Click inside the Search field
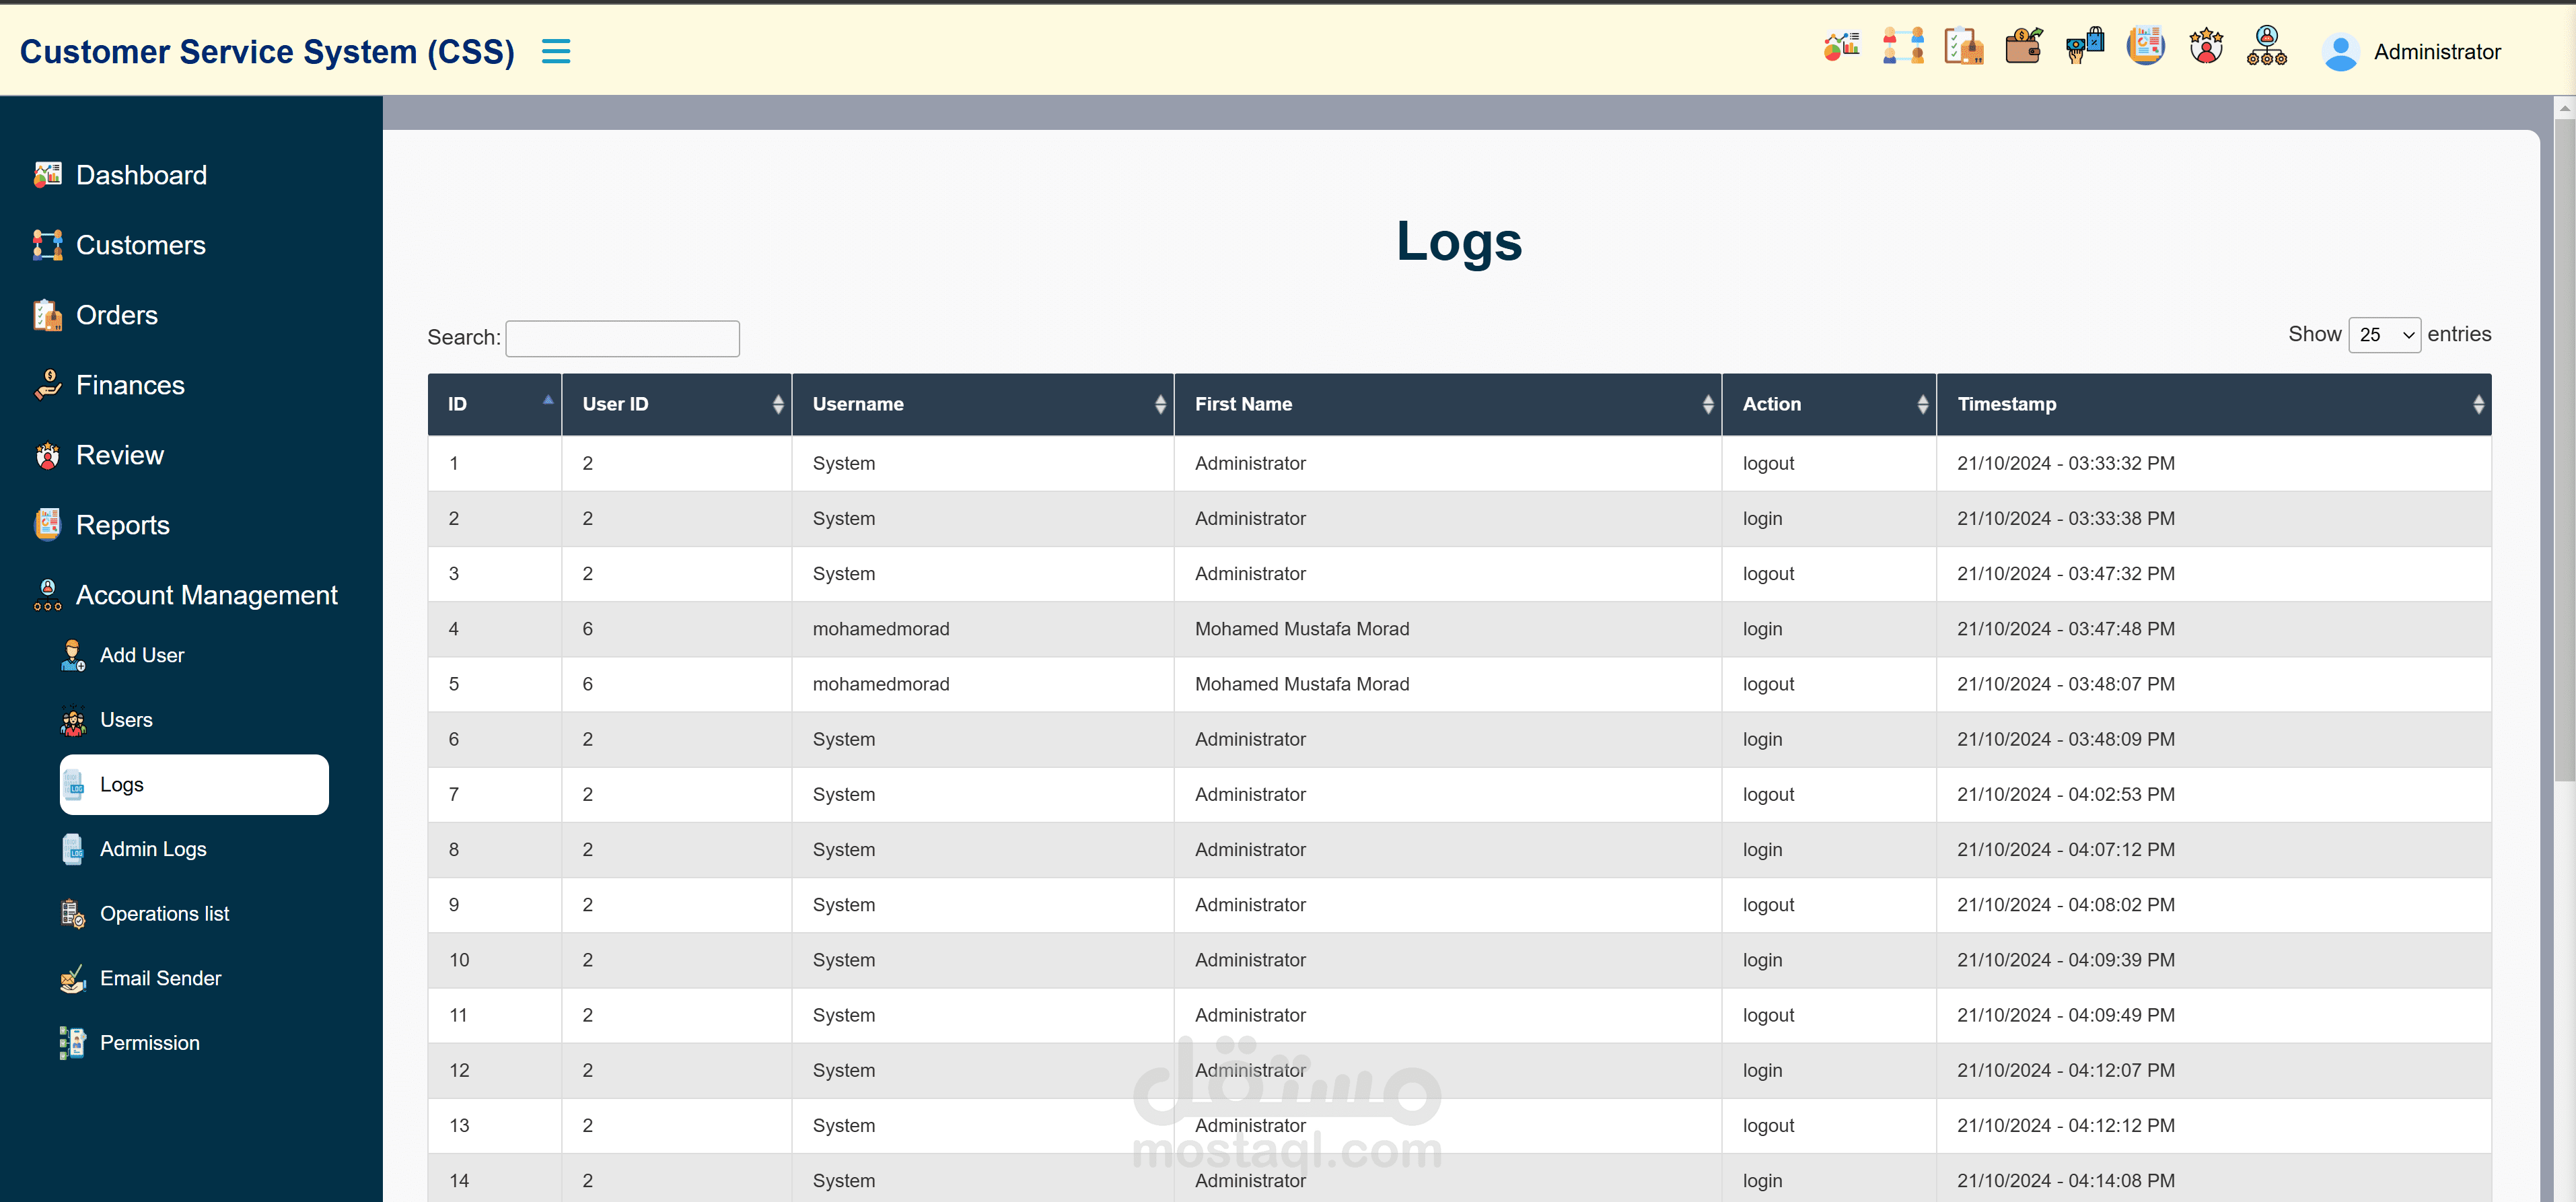The height and width of the screenshot is (1202, 2576). (x=622, y=338)
